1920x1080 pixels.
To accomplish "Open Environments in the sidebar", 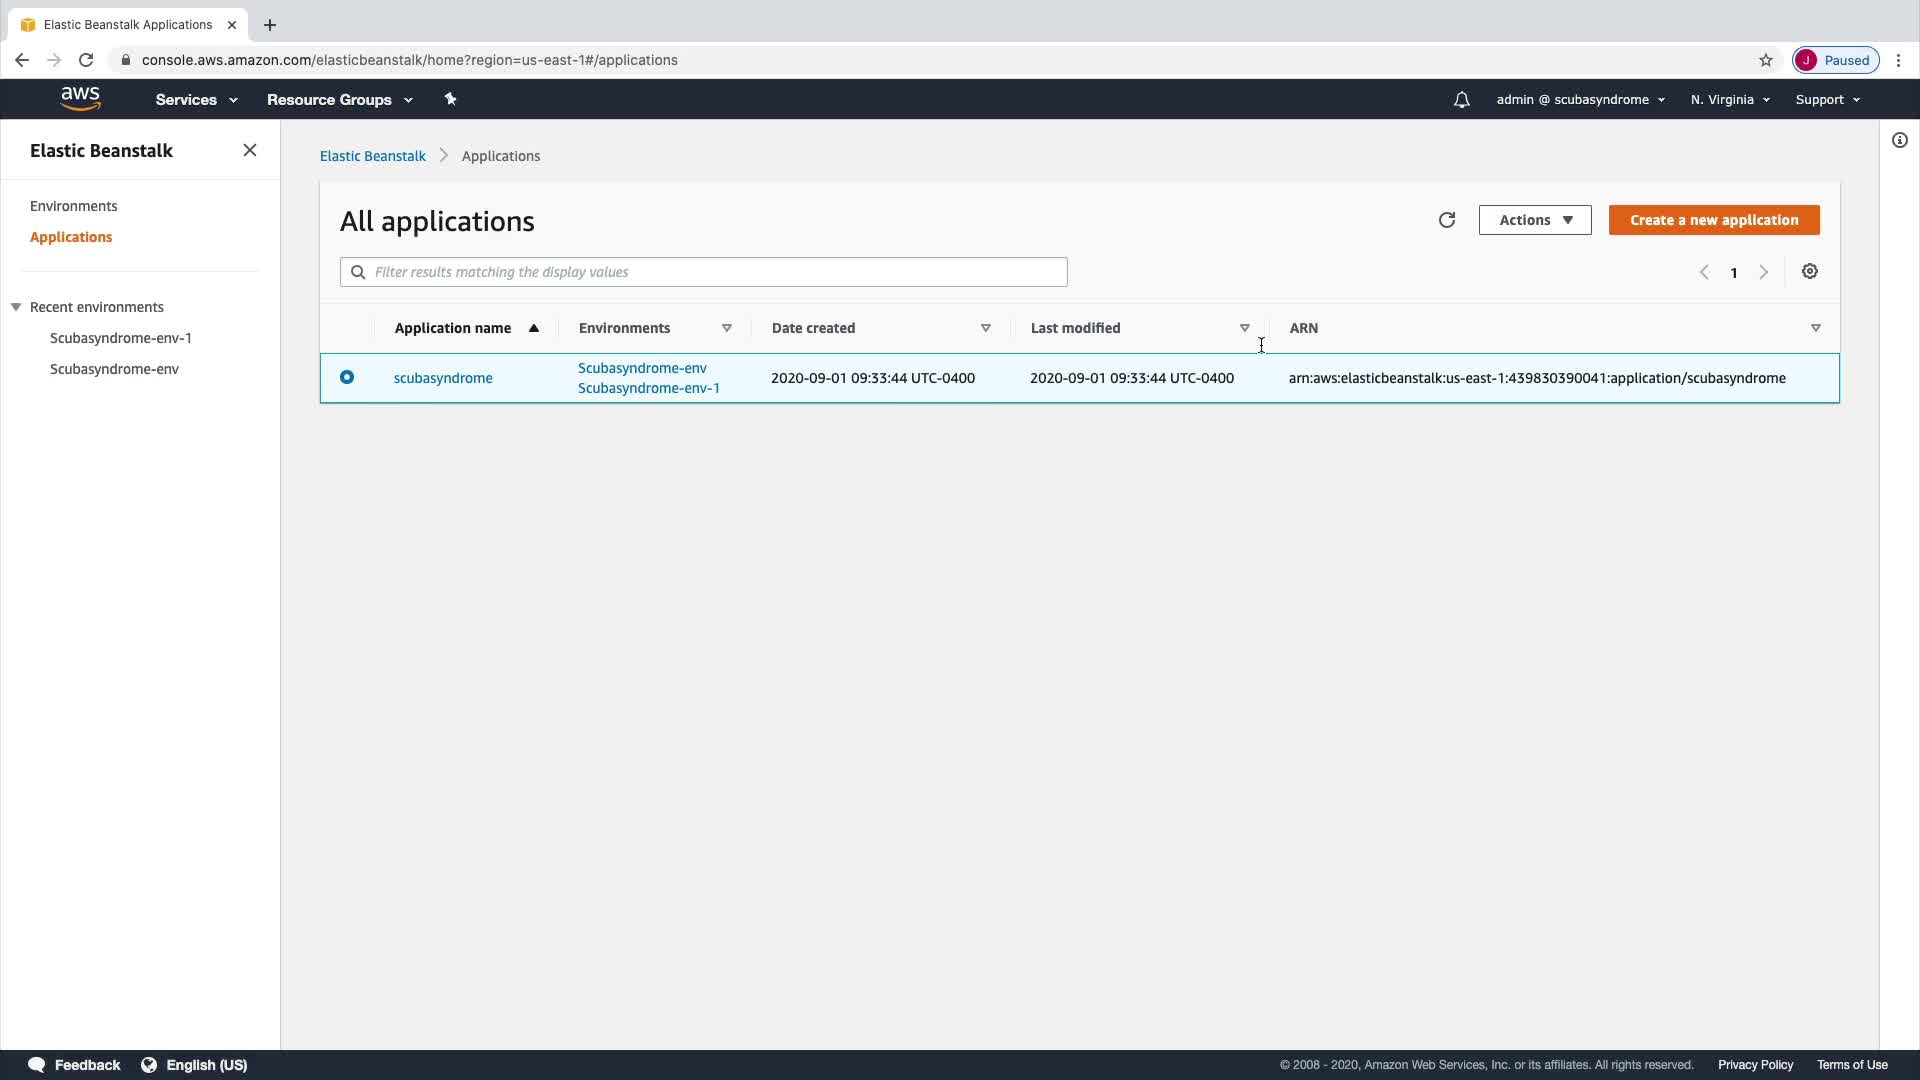I will point(73,206).
